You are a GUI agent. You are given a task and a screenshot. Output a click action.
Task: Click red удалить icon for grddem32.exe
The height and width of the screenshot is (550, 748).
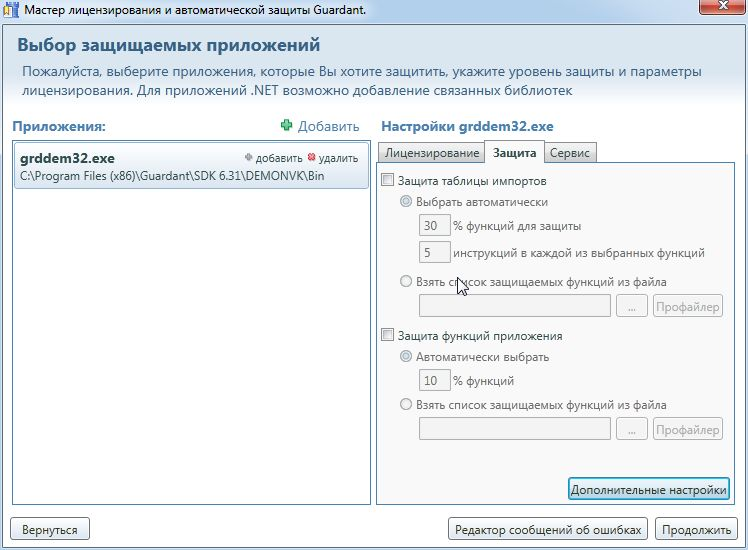(x=312, y=158)
